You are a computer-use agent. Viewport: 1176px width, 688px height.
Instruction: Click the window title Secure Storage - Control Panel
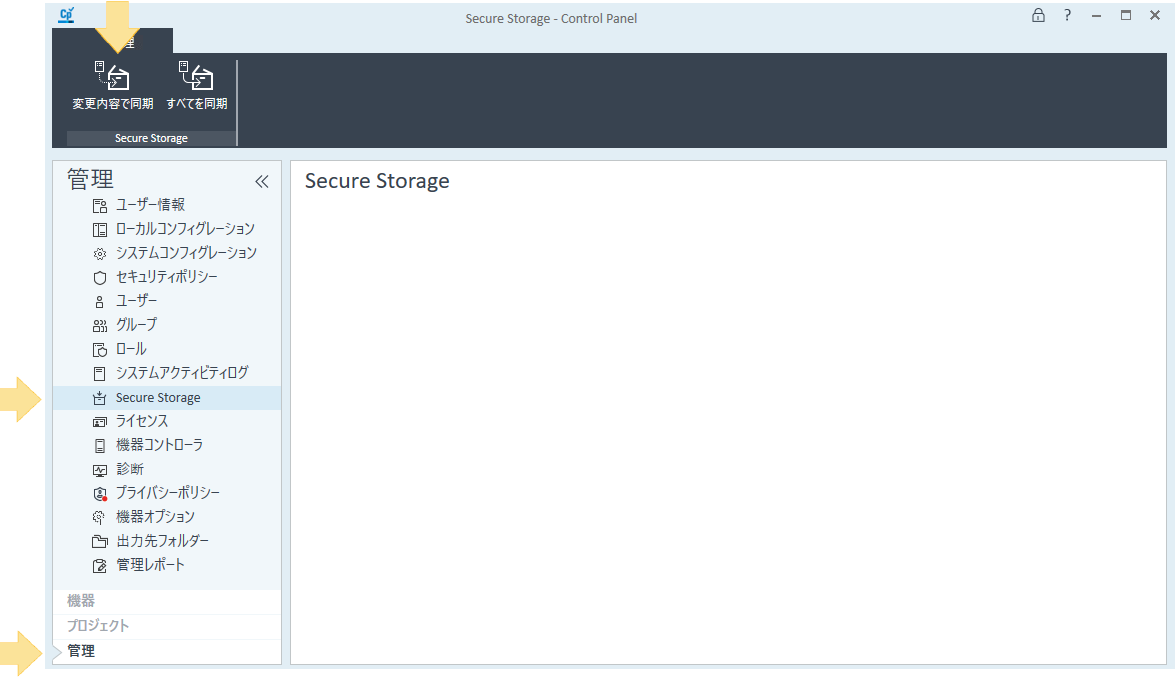[x=551, y=19]
